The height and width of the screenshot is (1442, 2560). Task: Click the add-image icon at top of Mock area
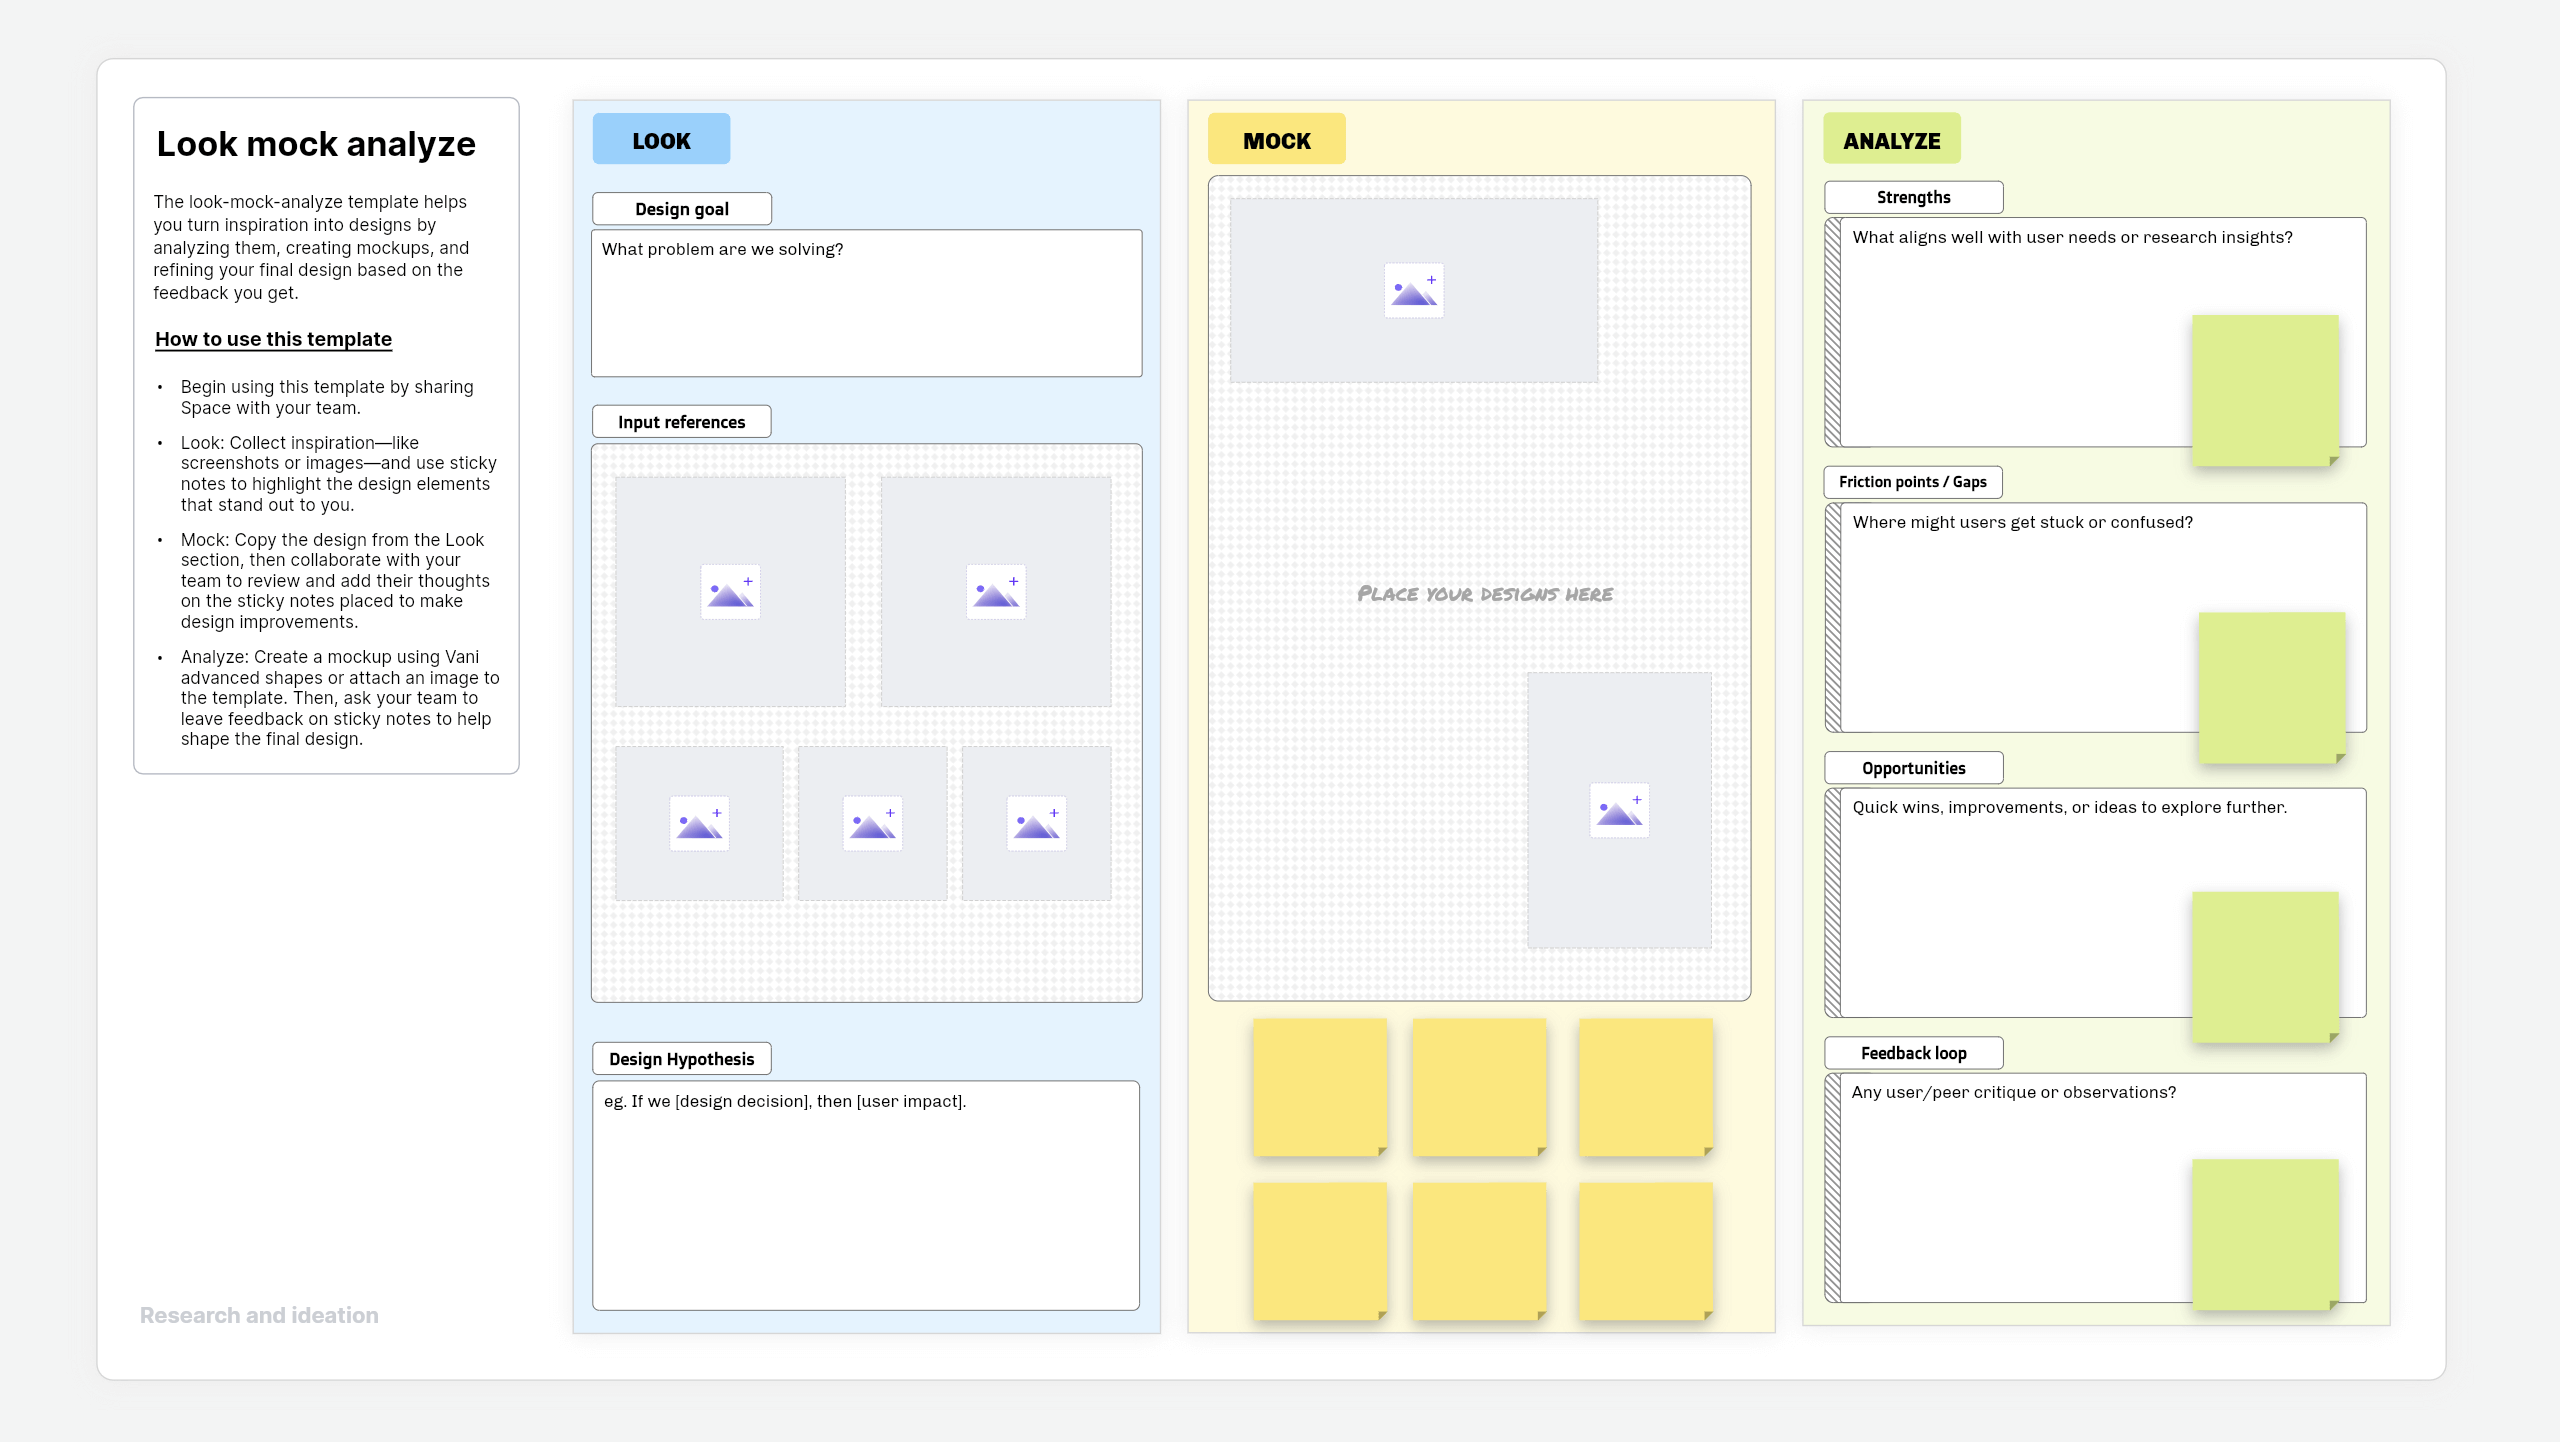[x=1413, y=290]
